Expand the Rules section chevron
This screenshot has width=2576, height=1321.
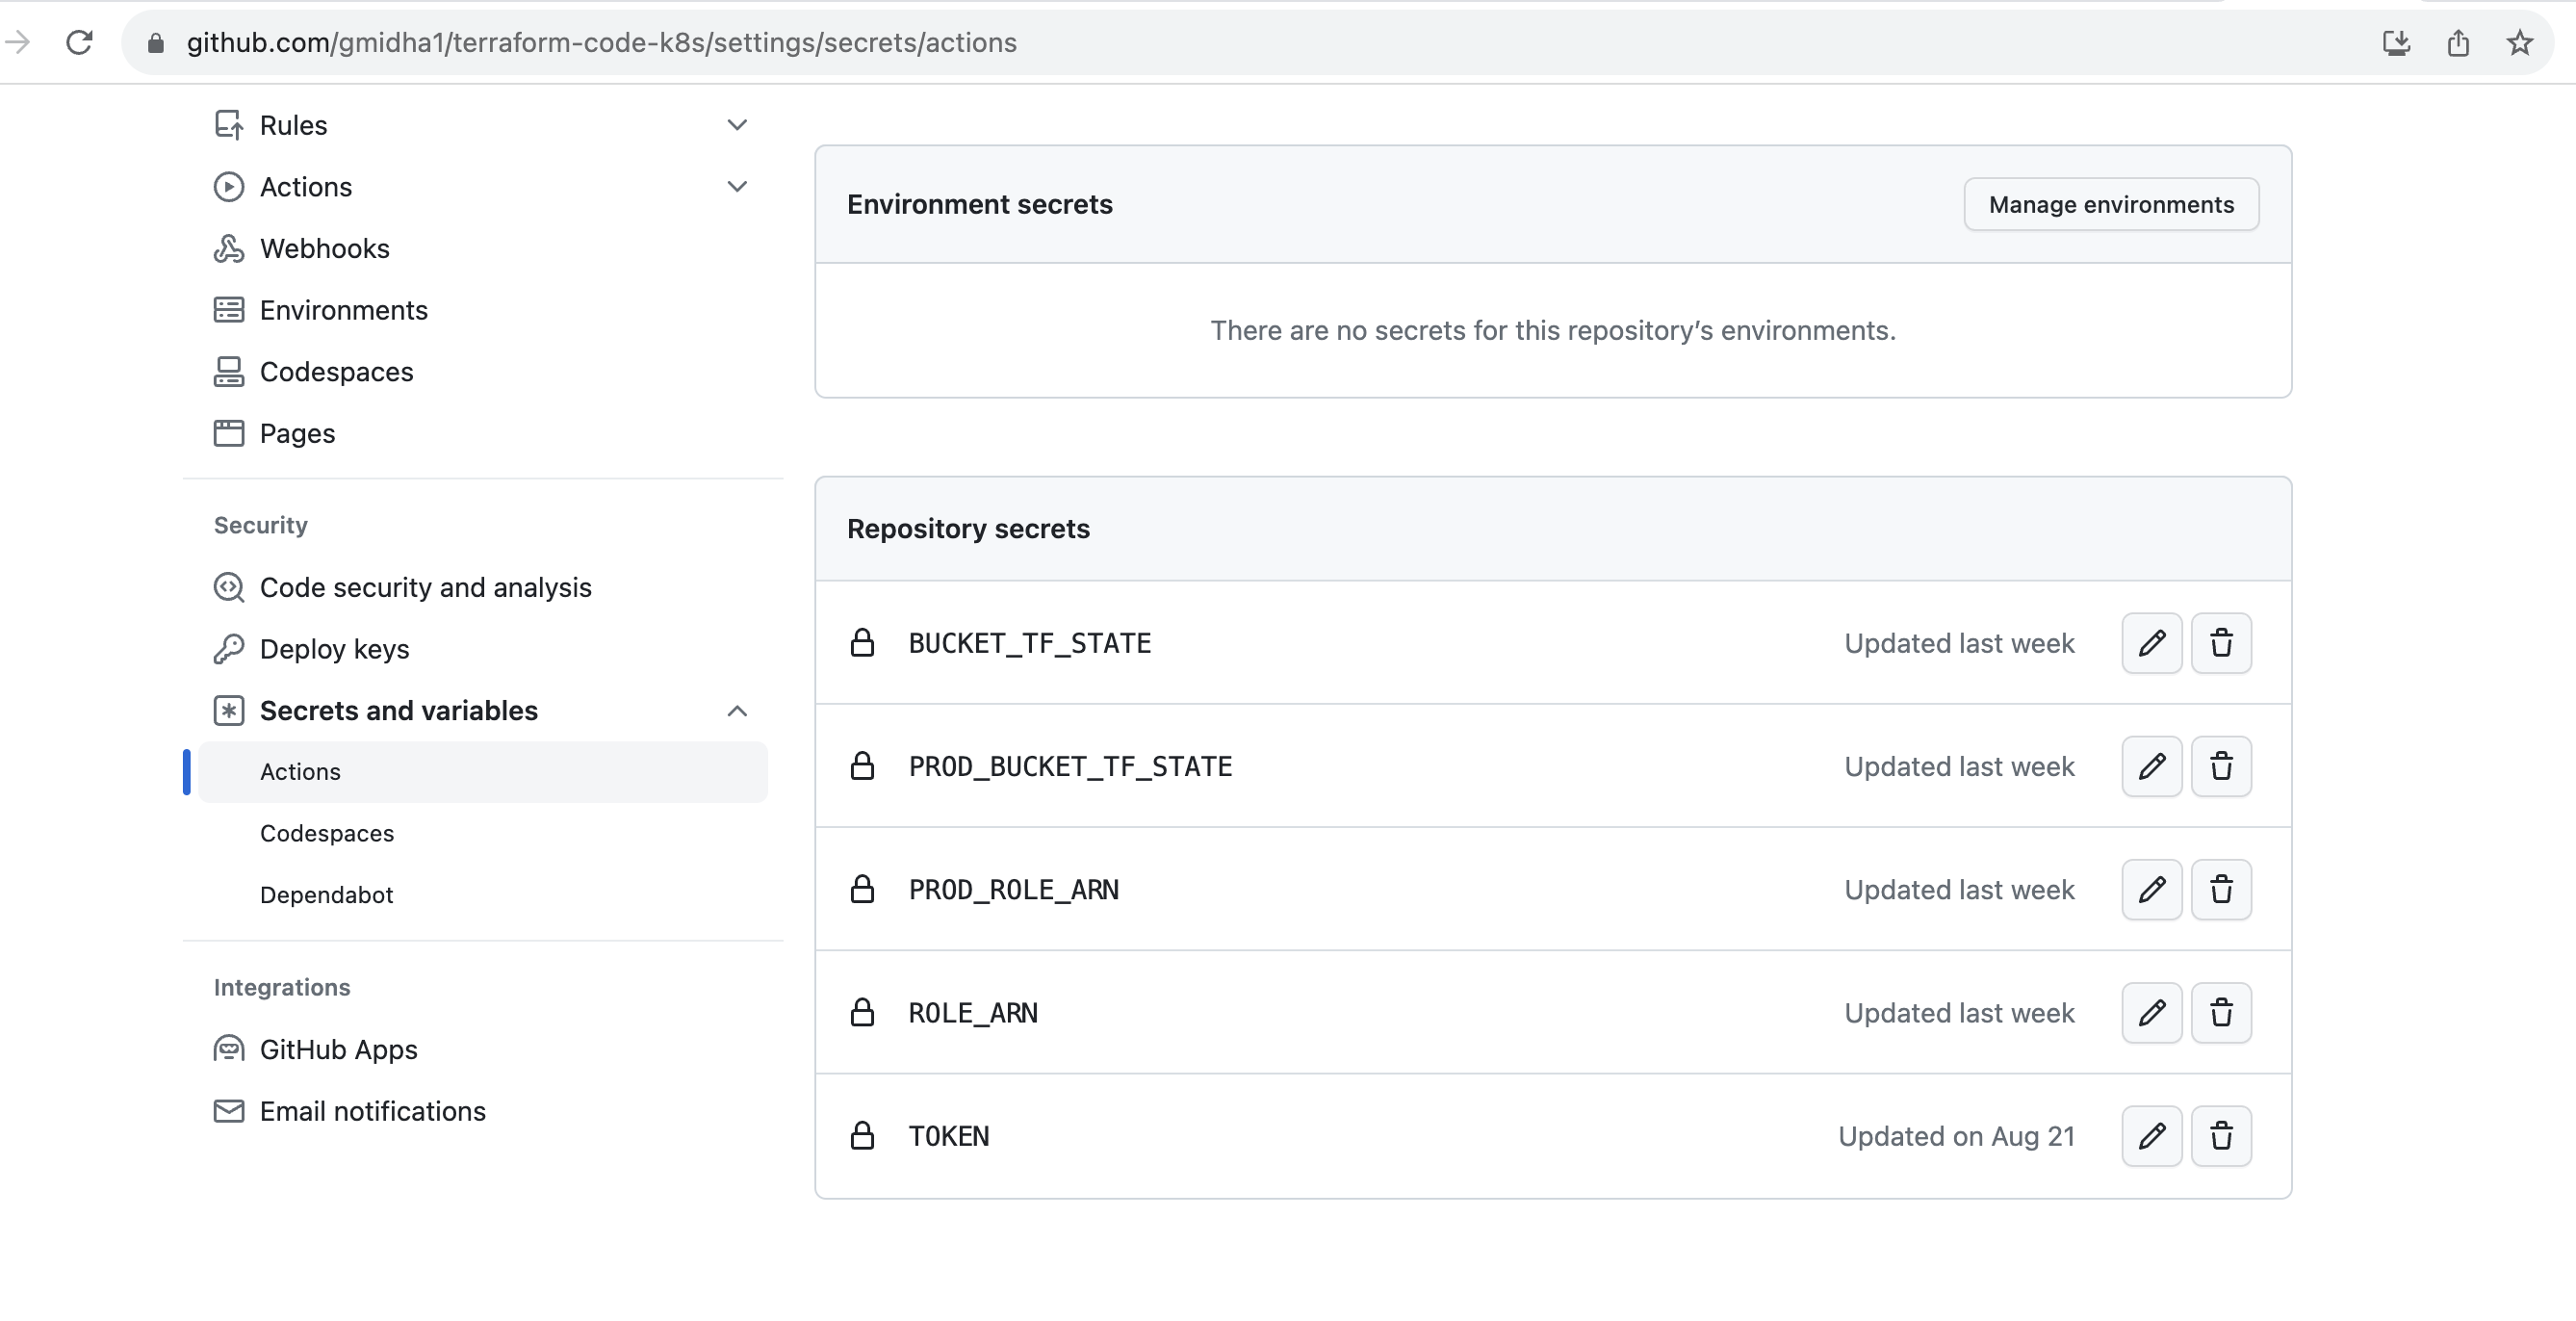pos(737,125)
